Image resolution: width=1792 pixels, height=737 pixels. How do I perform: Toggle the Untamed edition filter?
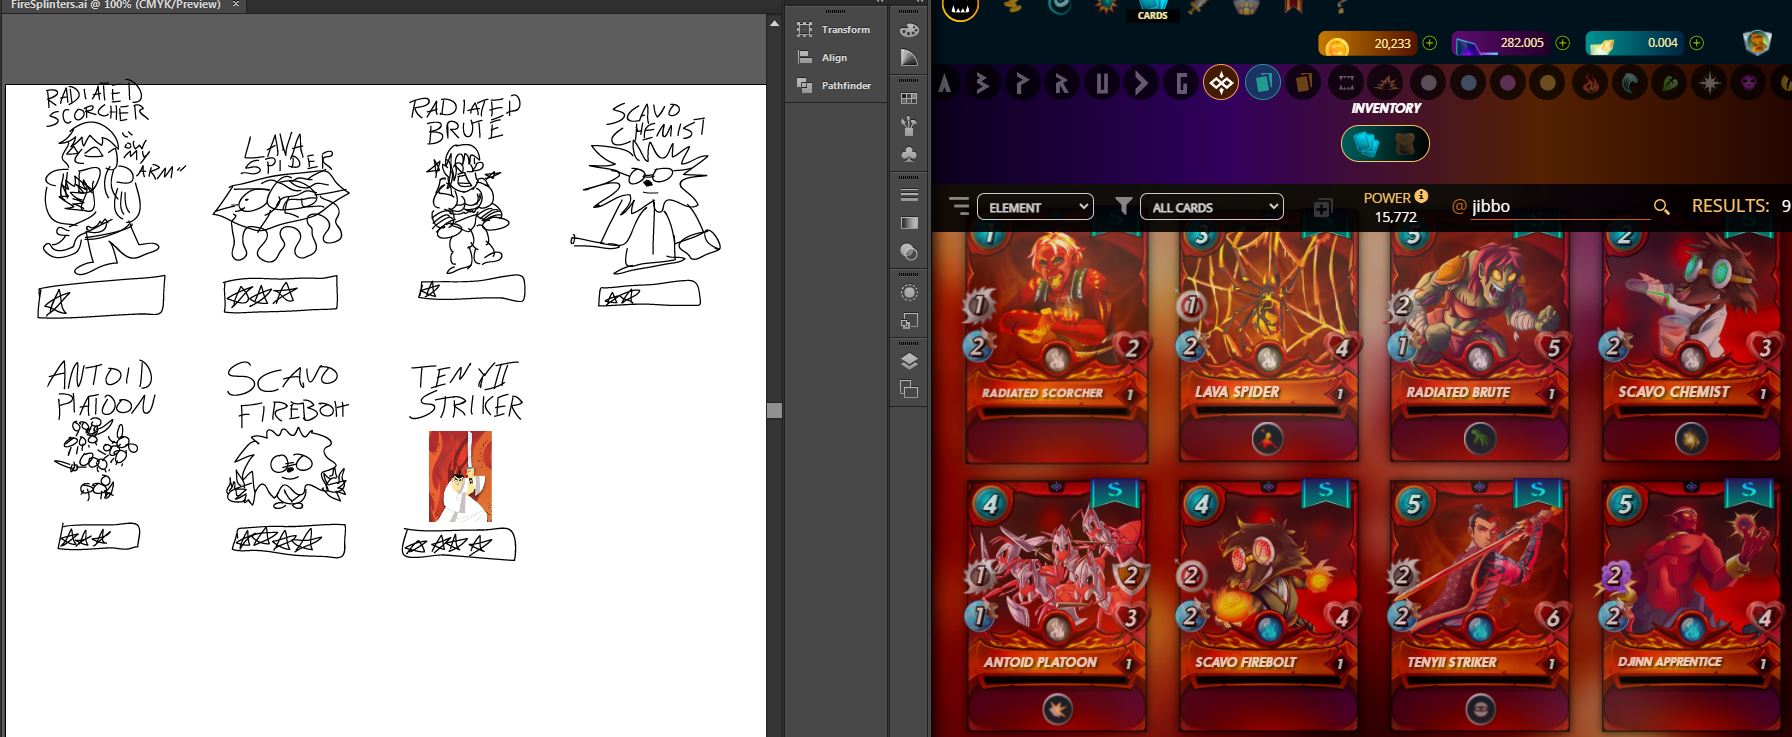(x=1101, y=83)
